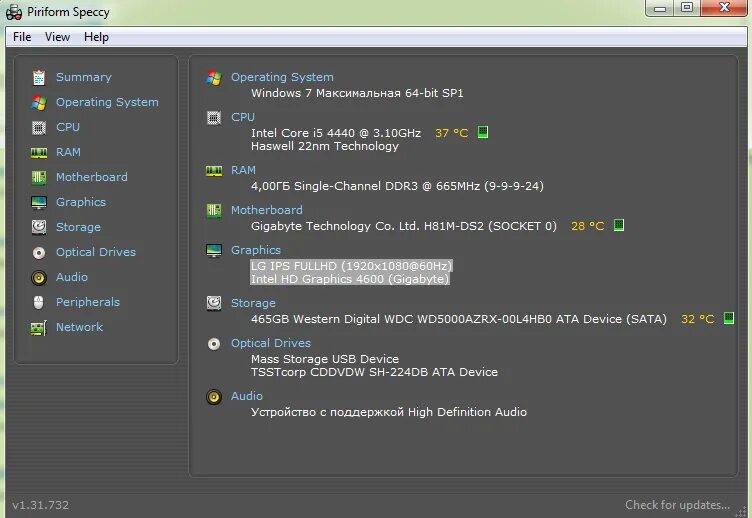
Task: Click the CPU temperature 37 °C value
Action: pos(452,133)
